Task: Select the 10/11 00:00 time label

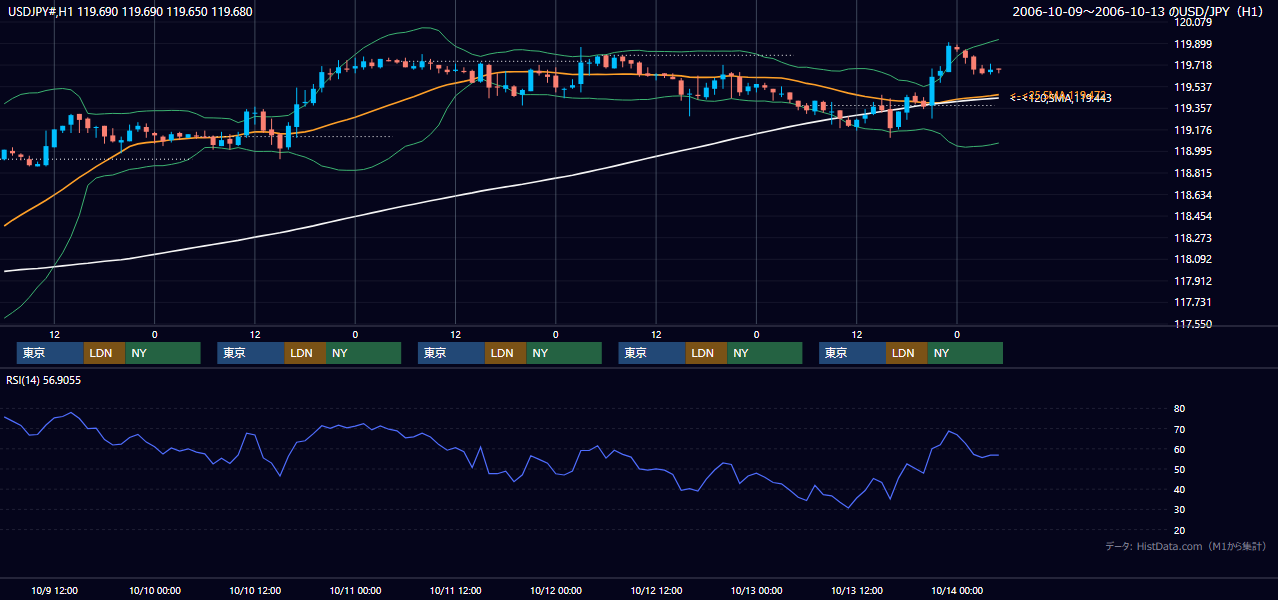Action: (x=355, y=590)
